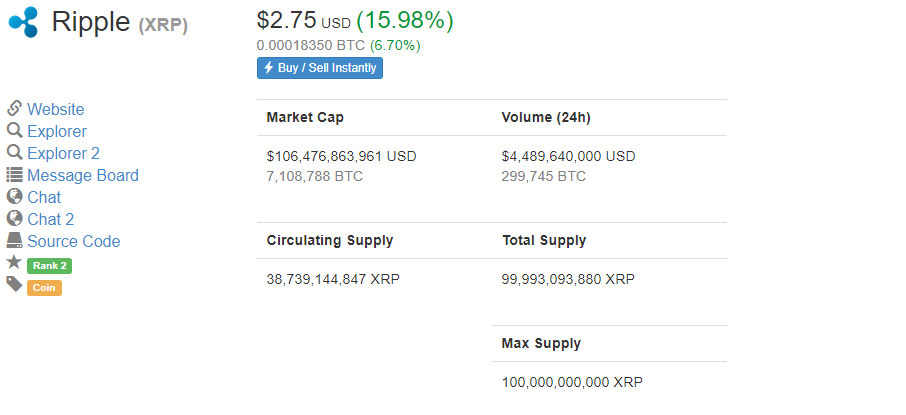
Task: Open the Website link
Action: pyautogui.click(x=55, y=109)
